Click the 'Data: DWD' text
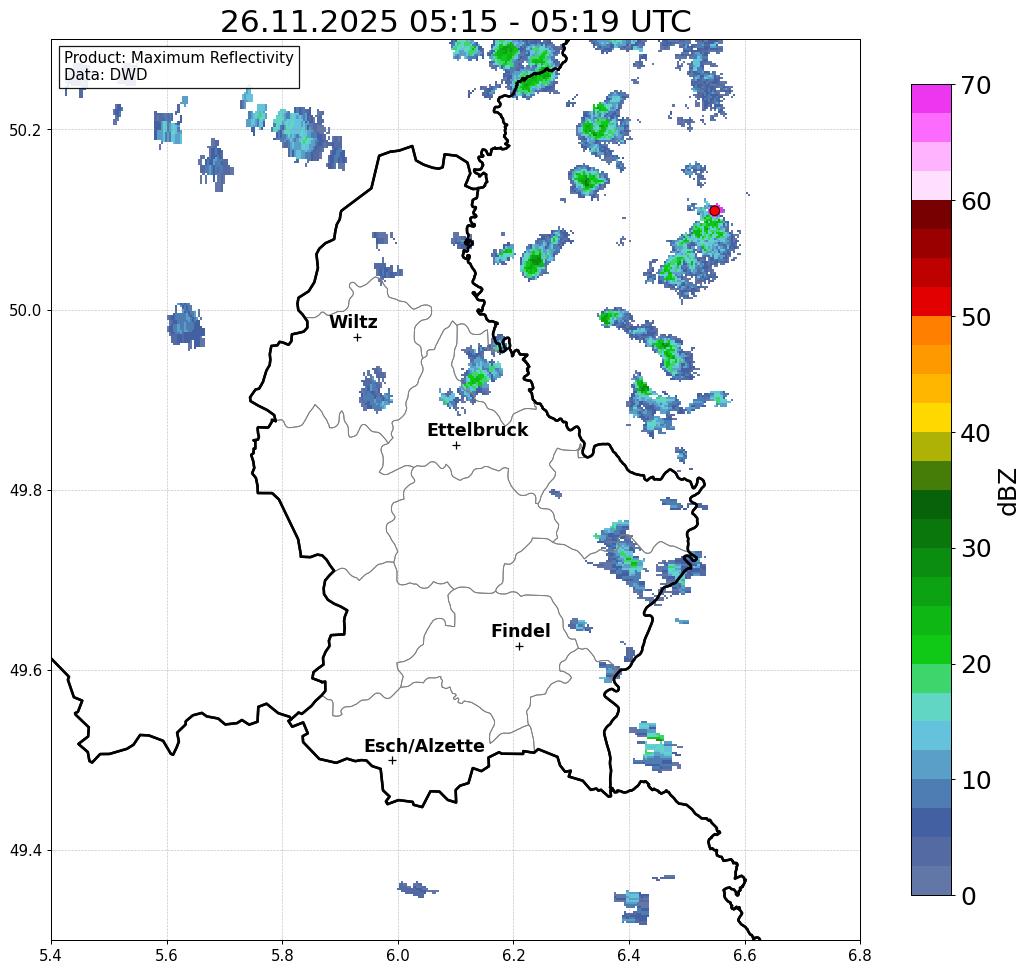Screen dimensions: 1029x973 (106, 75)
